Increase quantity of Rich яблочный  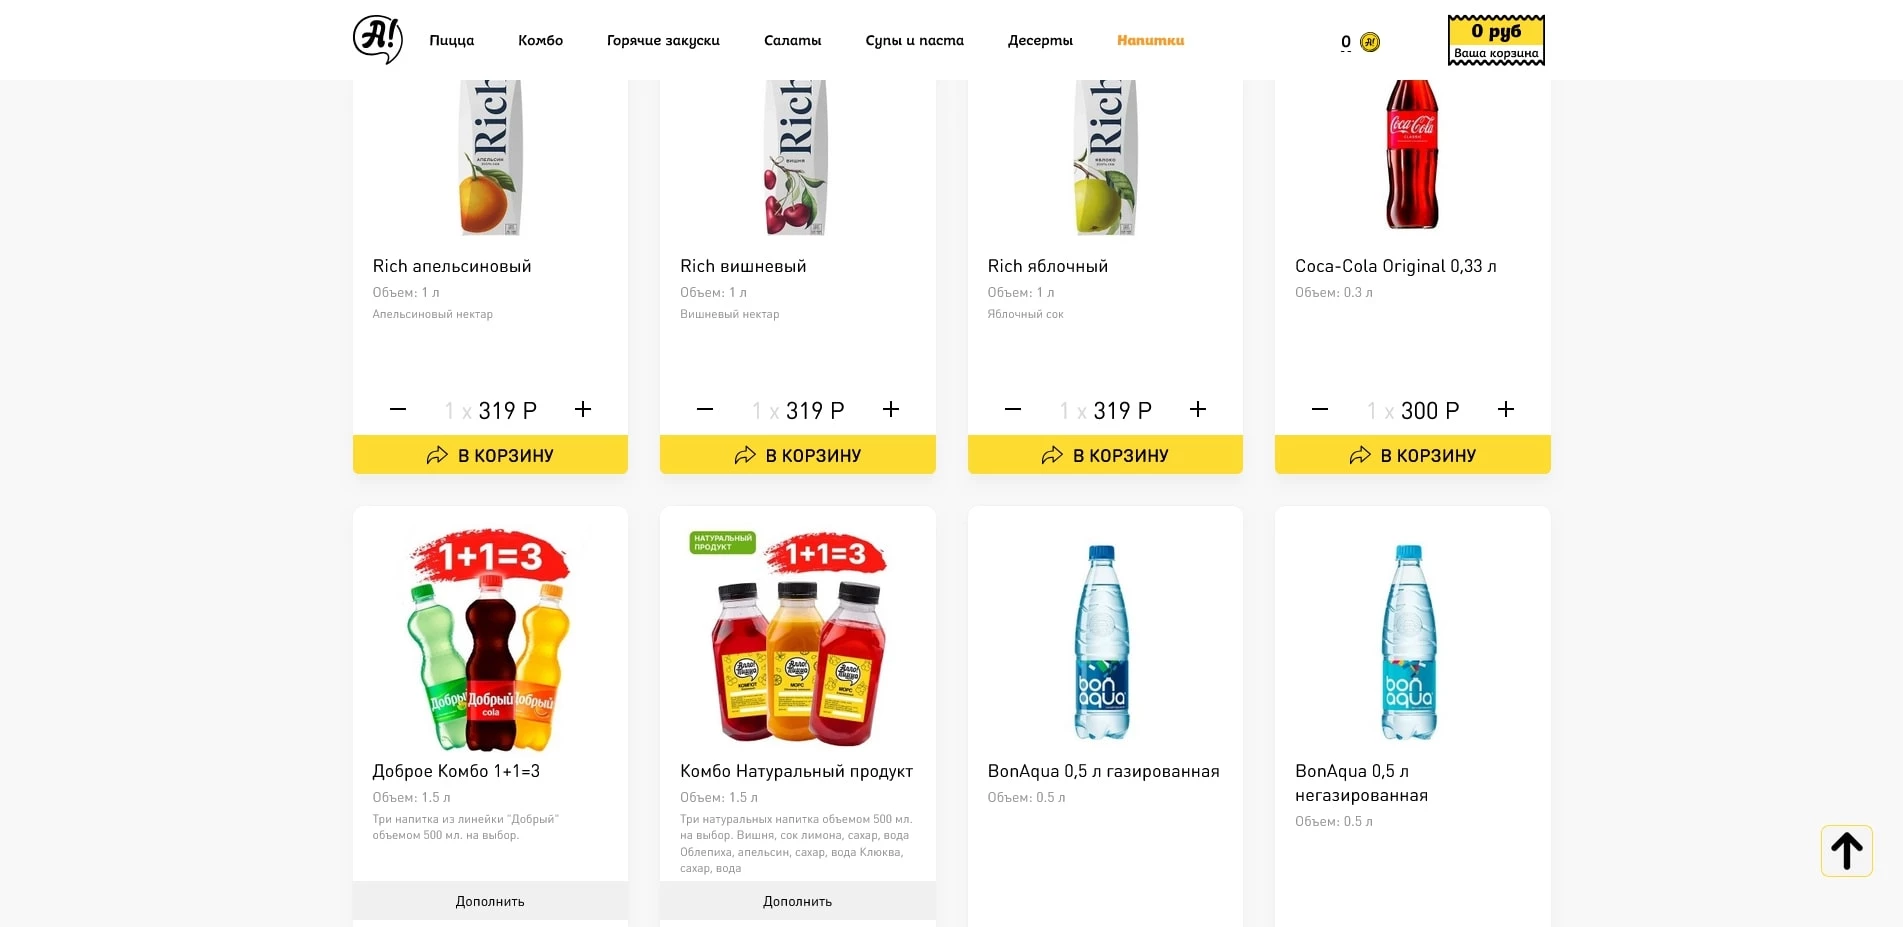click(1198, 409)
